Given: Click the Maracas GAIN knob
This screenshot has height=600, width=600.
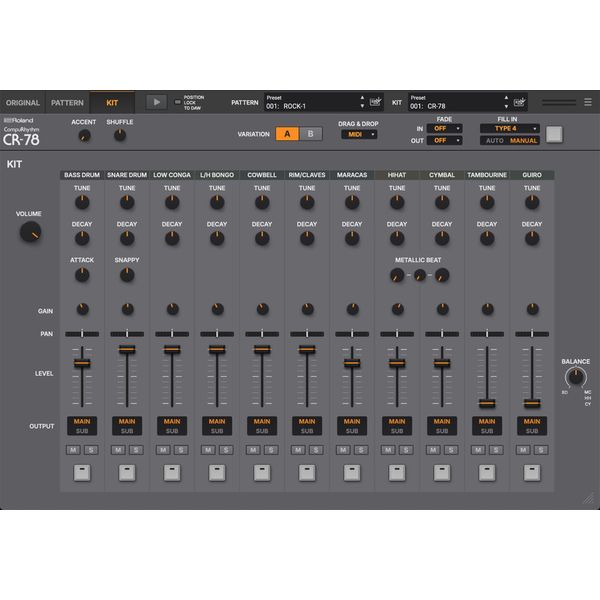Looking at the screenshot, I should pos(352,309).
